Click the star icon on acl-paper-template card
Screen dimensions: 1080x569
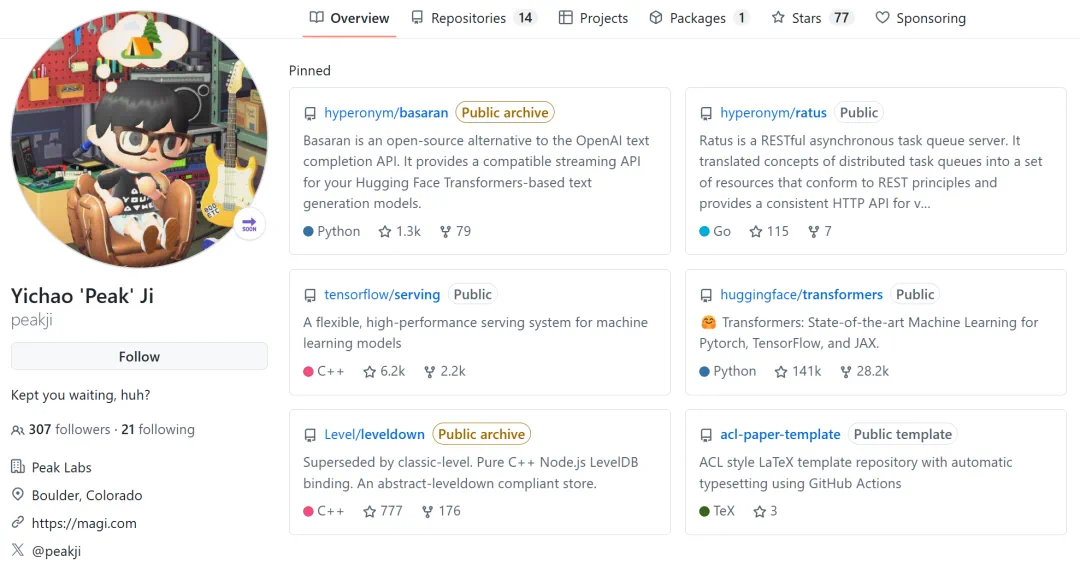[x=759, y=511]
